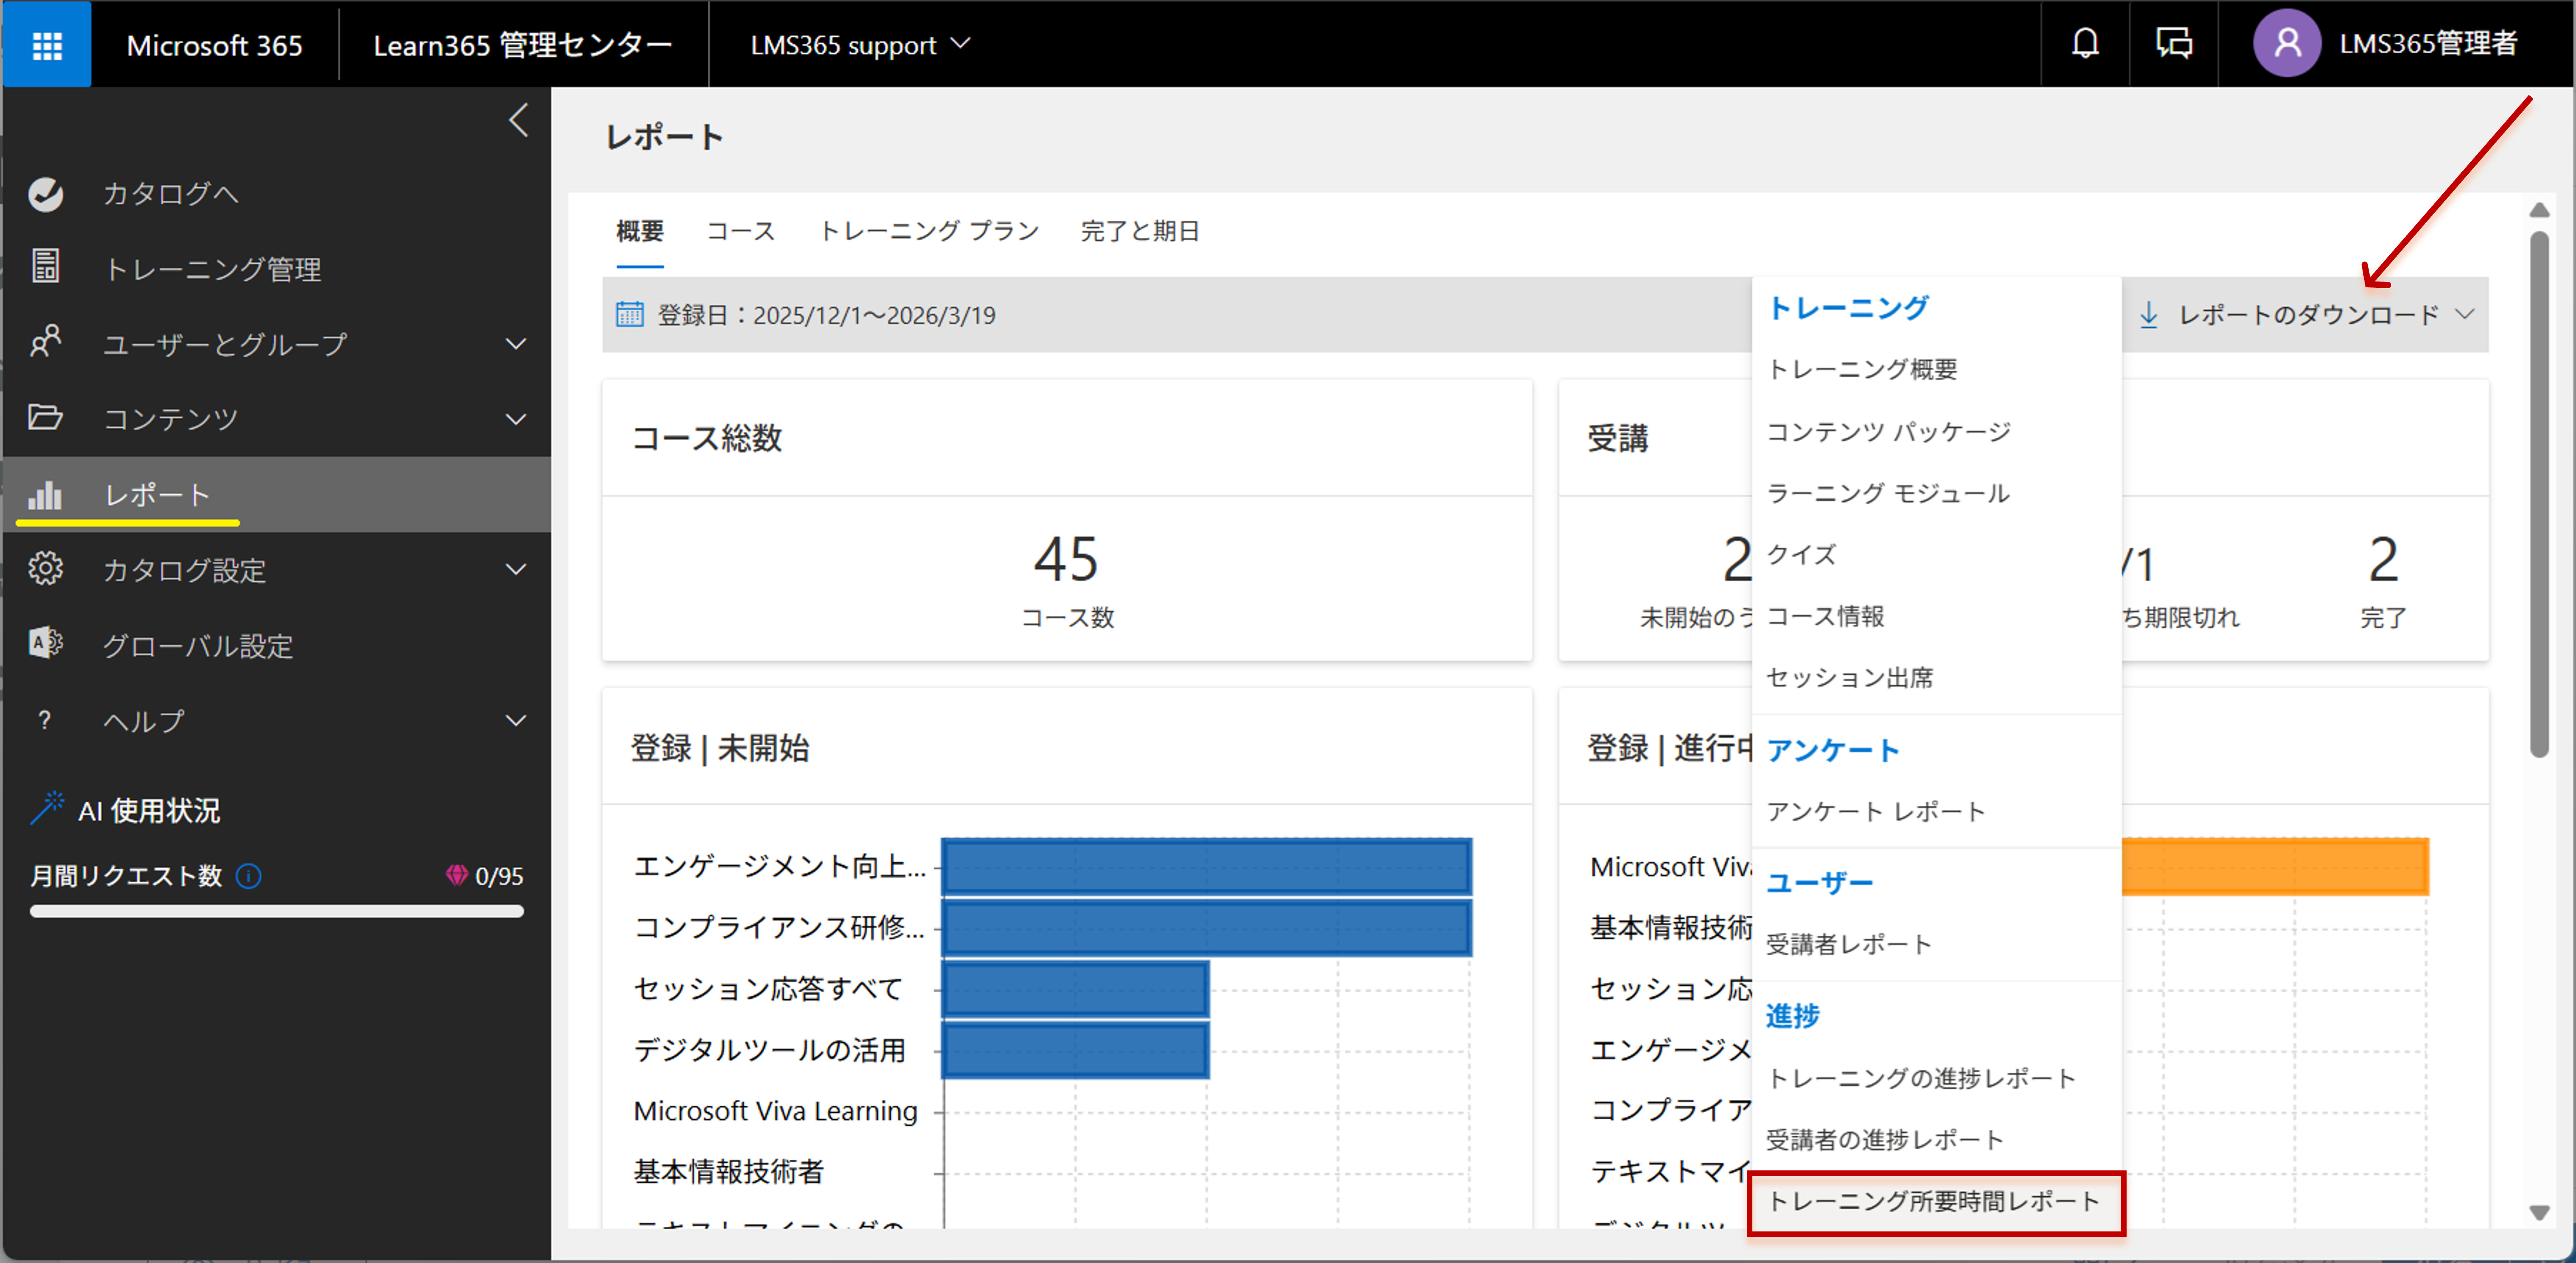Click the AI 使用状況 label

149,810
